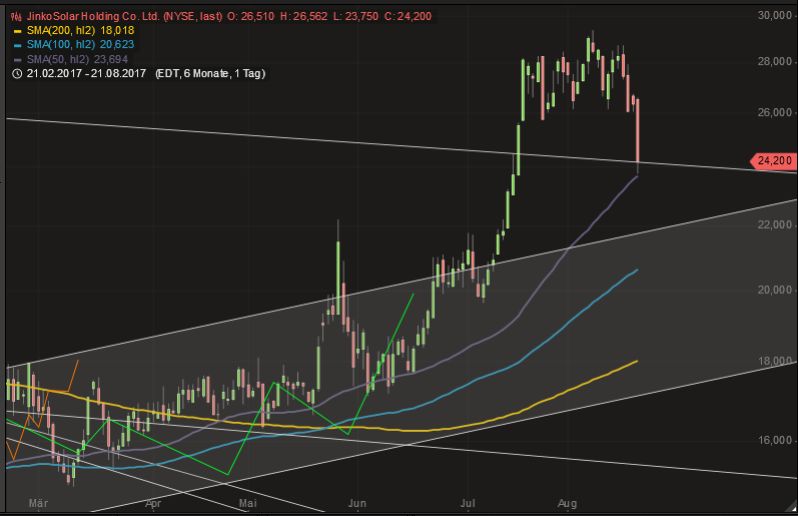Click the Jun month label on time axis
This screenshot has height=516, width=798.
(x=357, y=503)
